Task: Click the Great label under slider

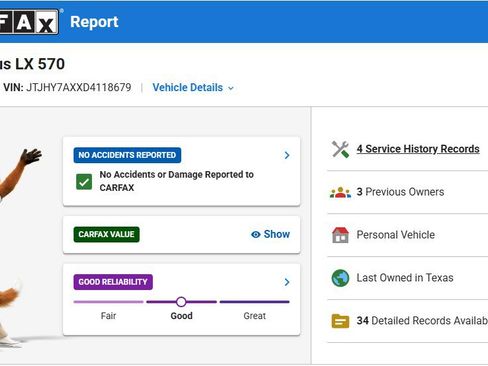Action: [x=255, y=316]
